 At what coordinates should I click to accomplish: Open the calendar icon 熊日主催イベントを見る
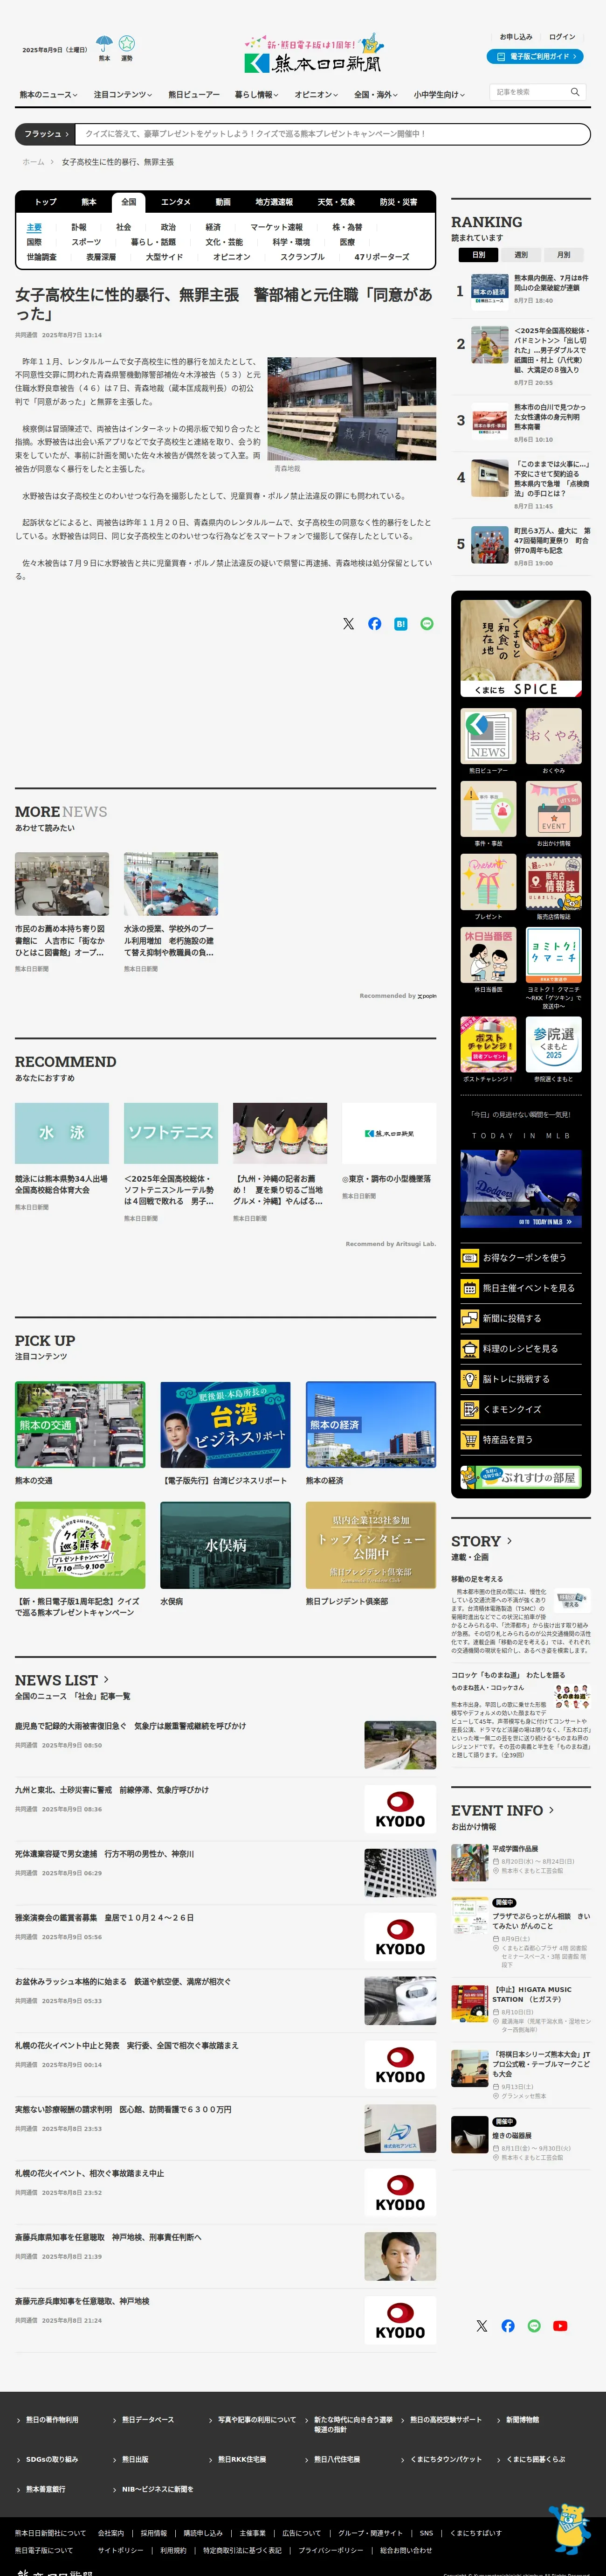point(469,1288)
